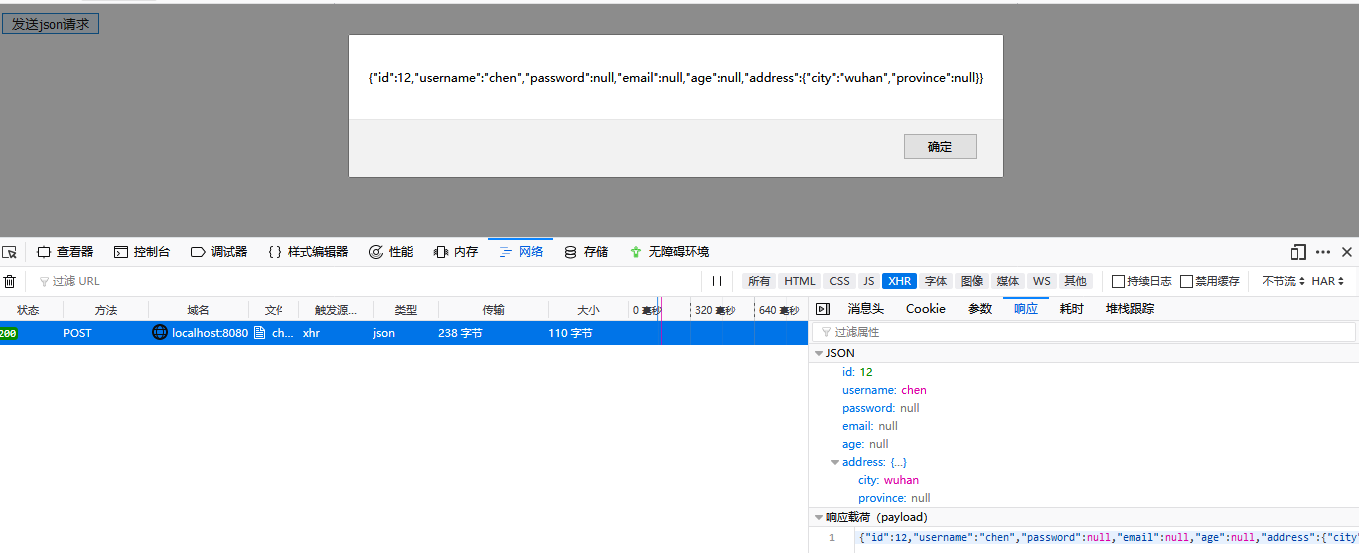Image resolution: width=1359 pixels, height=553 pixels.
Task: Enable the 持续日志 persist logs checkbox
Action: 1118,282
